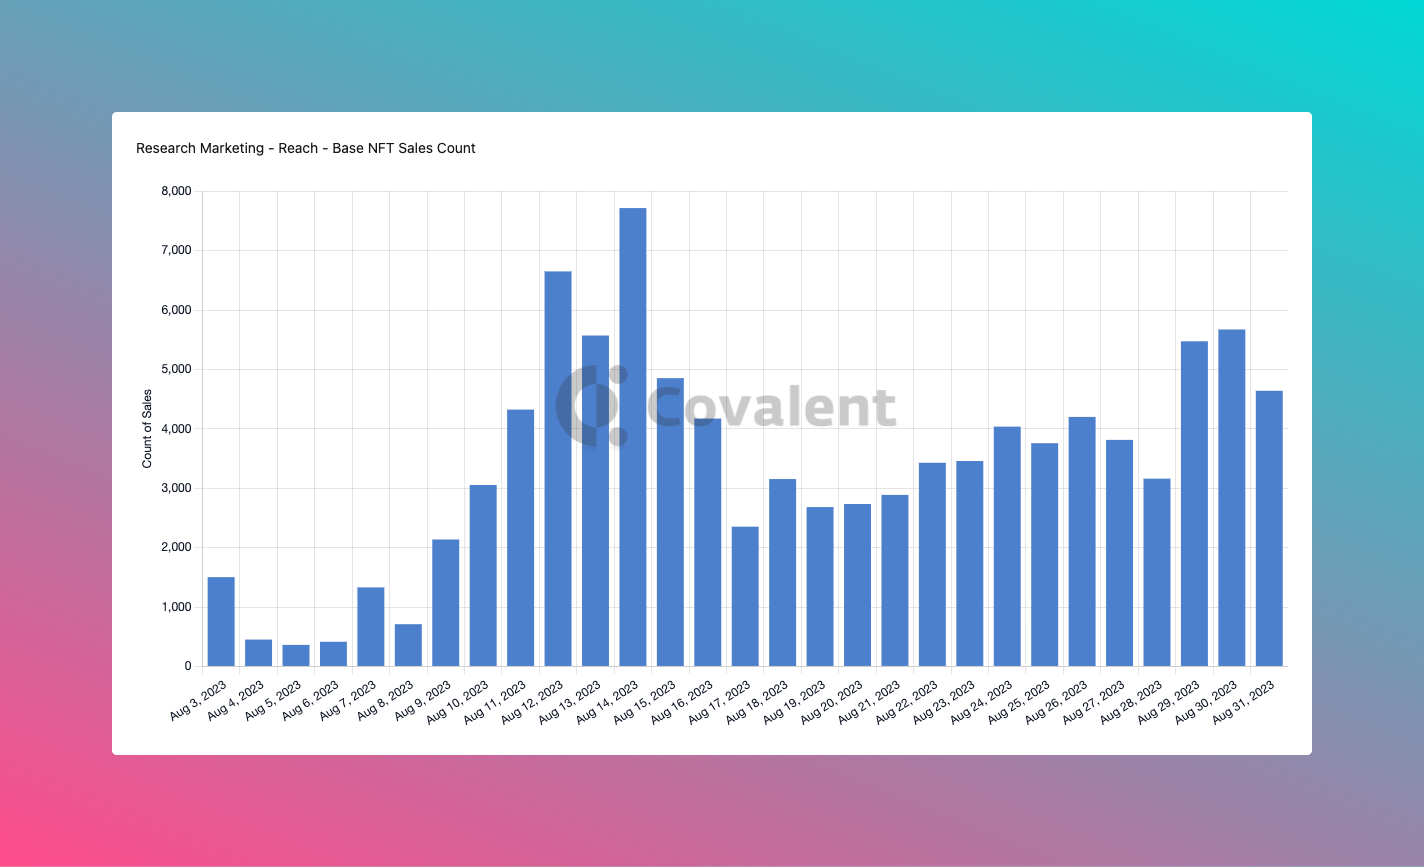Click the Aug 5, 2023 bar
Screen dimensions: 1424x867
296,656
